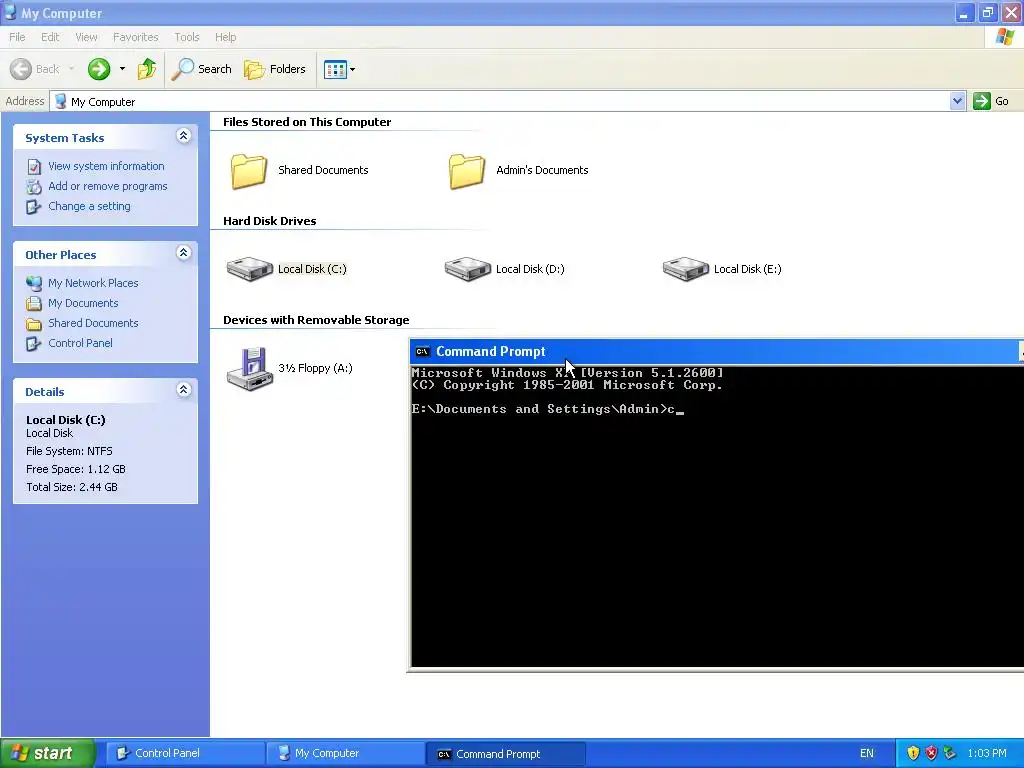Select the Shared Documents folder icon
The image size is (1024, 768).
click(x=249, y=170)
